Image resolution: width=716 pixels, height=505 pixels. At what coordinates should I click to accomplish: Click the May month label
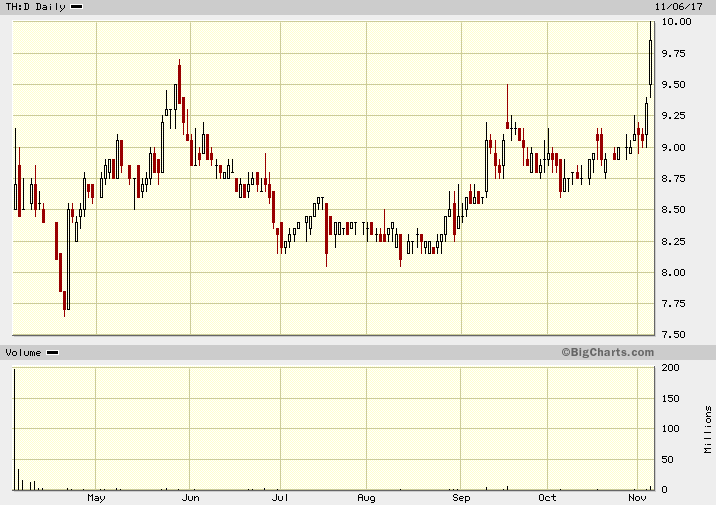pos(96,498)
